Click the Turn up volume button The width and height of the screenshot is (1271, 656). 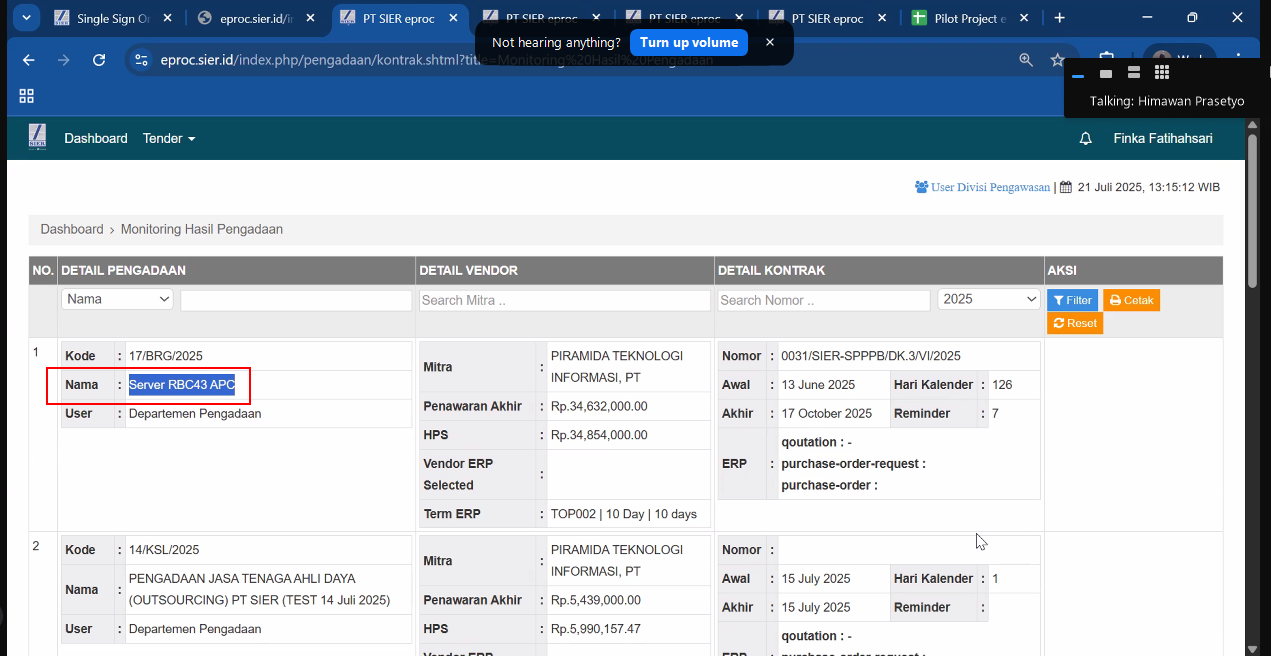[690, 42]
